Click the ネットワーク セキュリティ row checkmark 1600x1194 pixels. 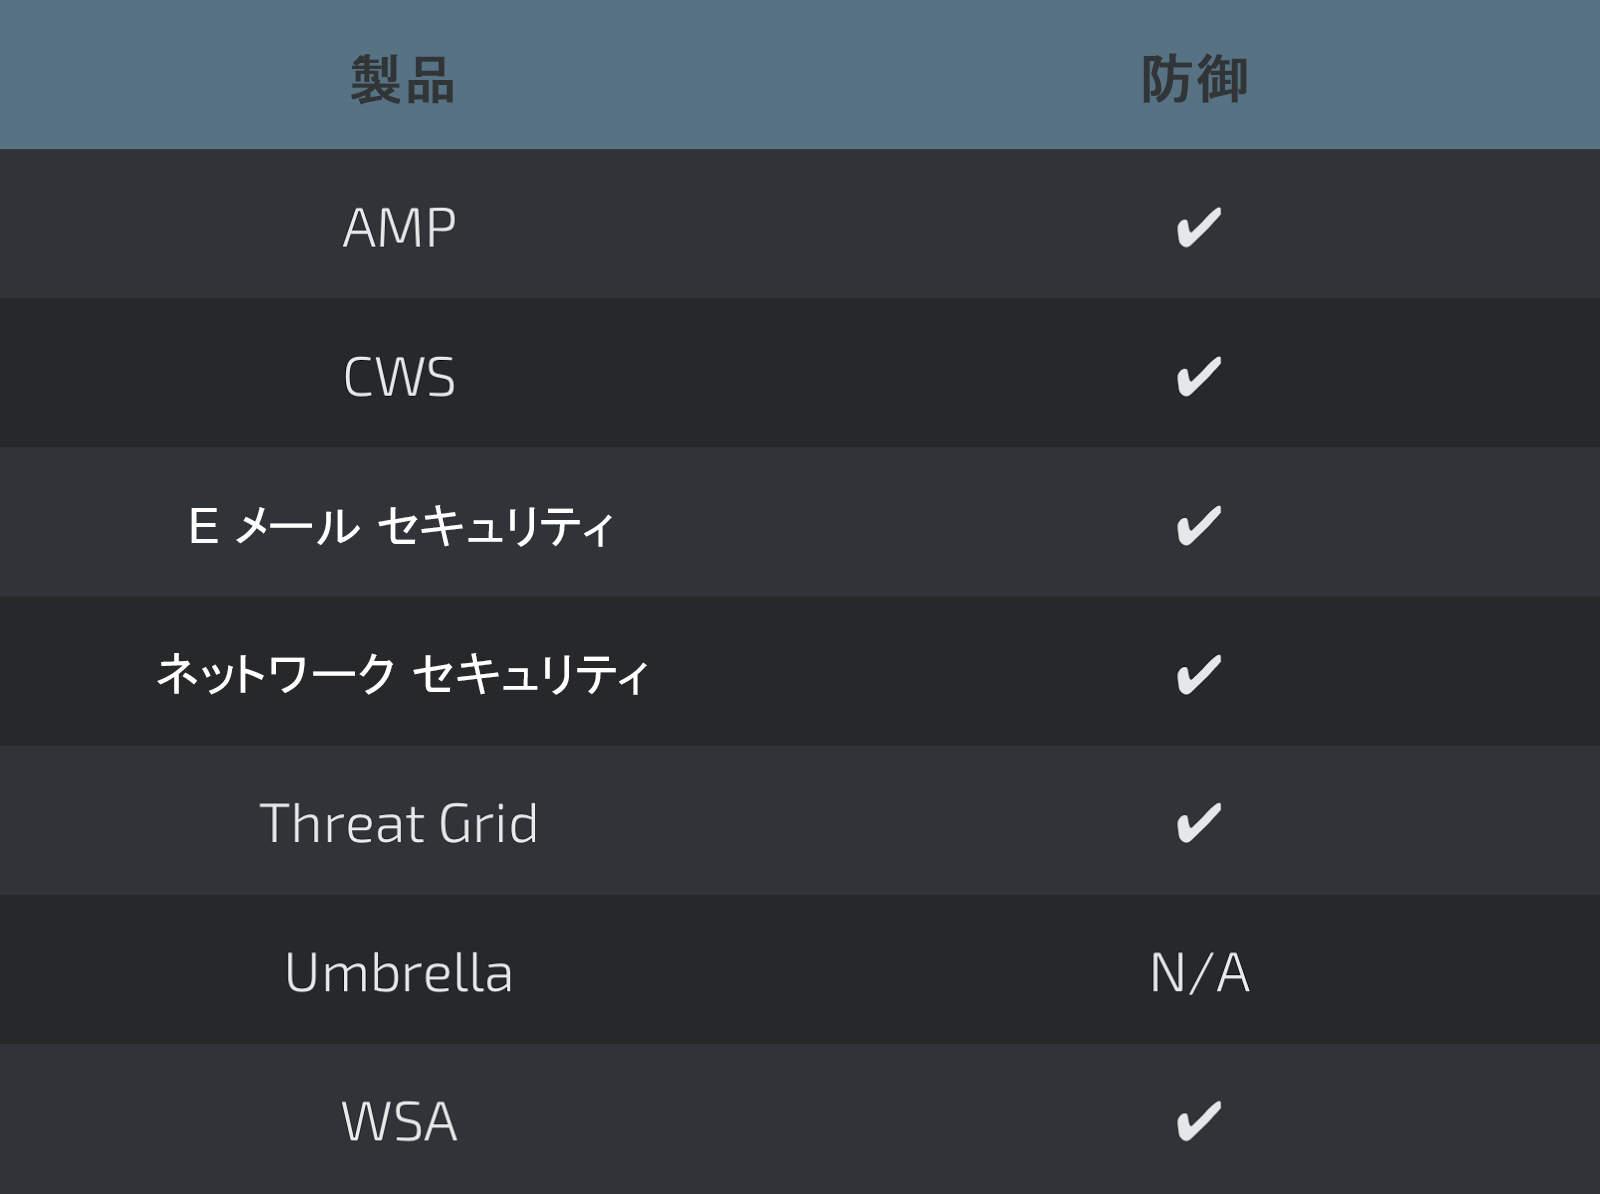point(1198,674)
